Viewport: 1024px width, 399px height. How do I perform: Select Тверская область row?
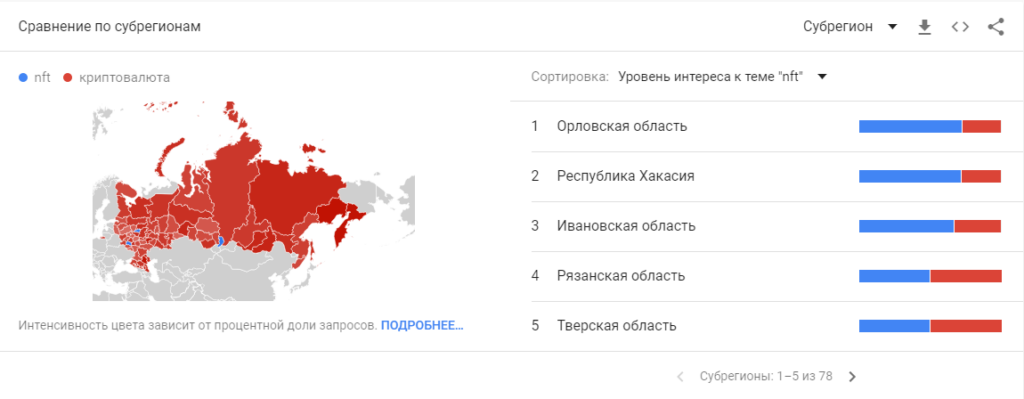(767, 325)
